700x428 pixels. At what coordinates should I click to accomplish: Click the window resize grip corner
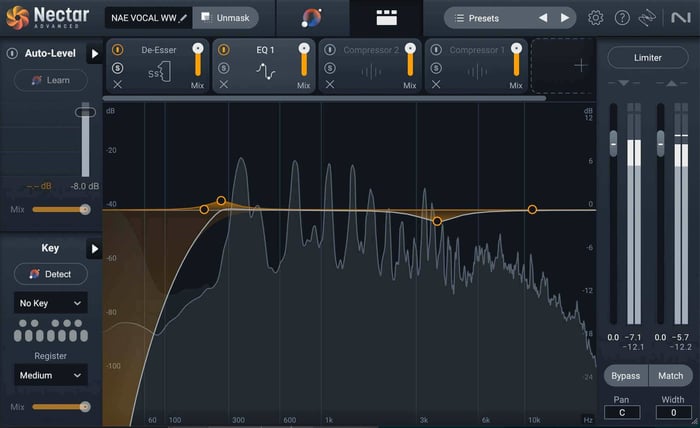695,422
